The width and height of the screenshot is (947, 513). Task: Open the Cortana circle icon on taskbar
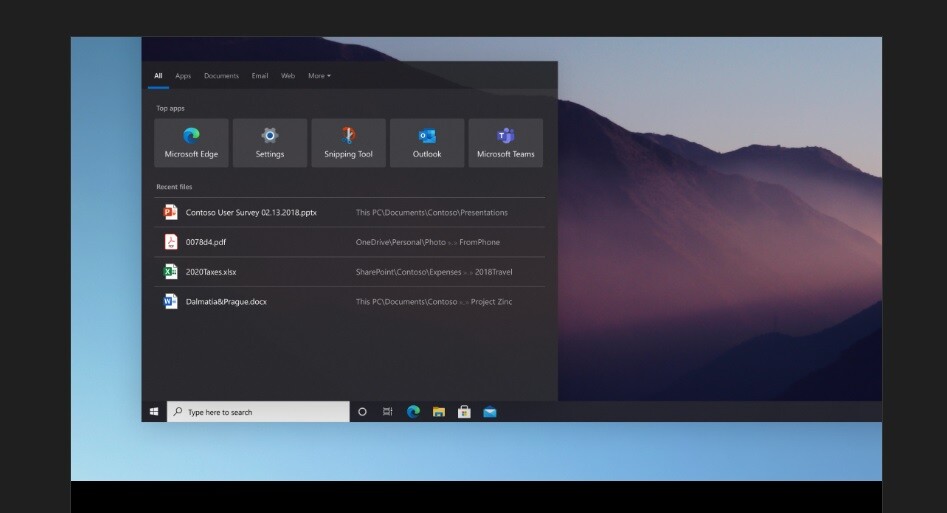[362, 412]
